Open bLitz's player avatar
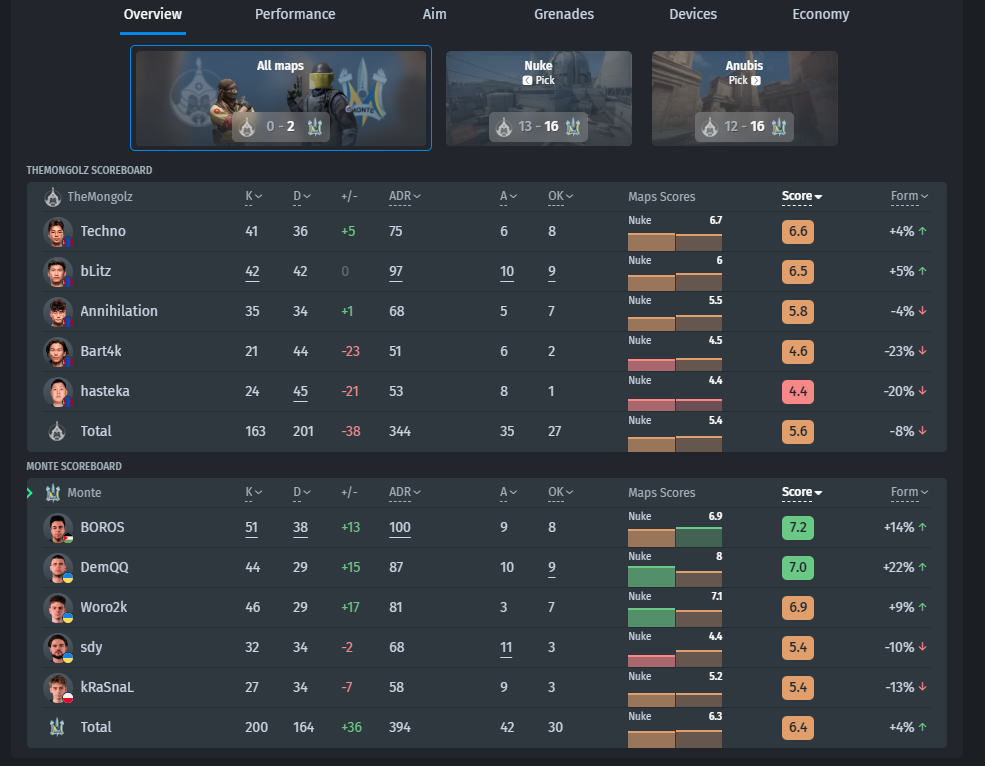Image resolution: width=985 pixels, height=766 pixels. coord(57,271)
